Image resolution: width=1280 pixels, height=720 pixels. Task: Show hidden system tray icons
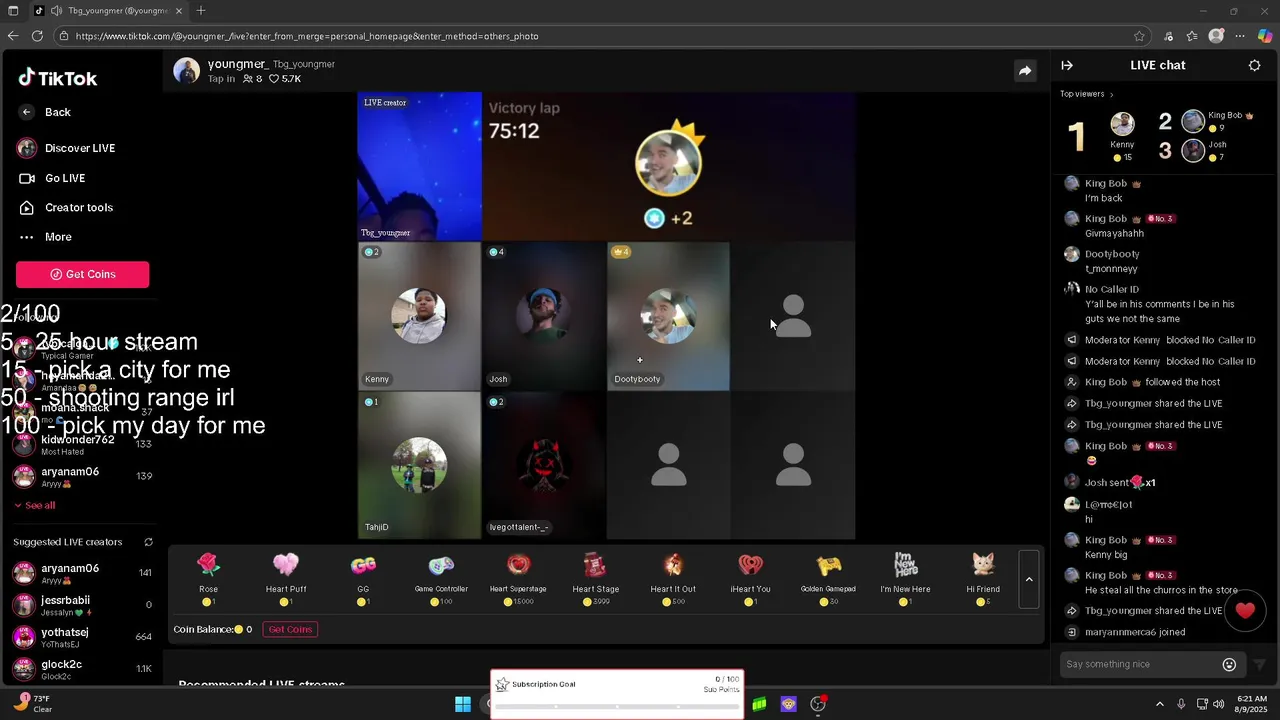point(1160,704)
